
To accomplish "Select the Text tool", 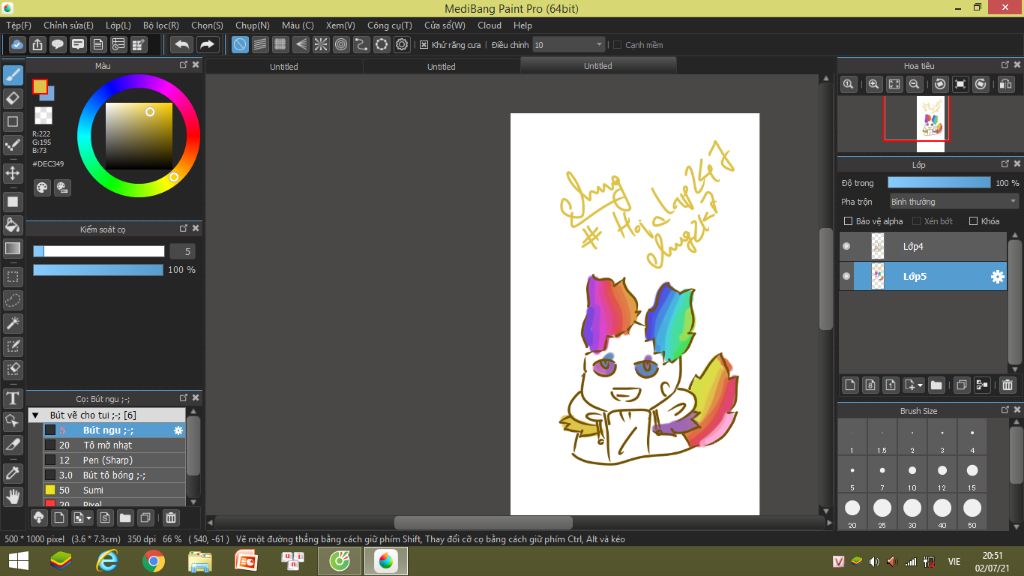I will pyautogui.click(x=12, y=398).
